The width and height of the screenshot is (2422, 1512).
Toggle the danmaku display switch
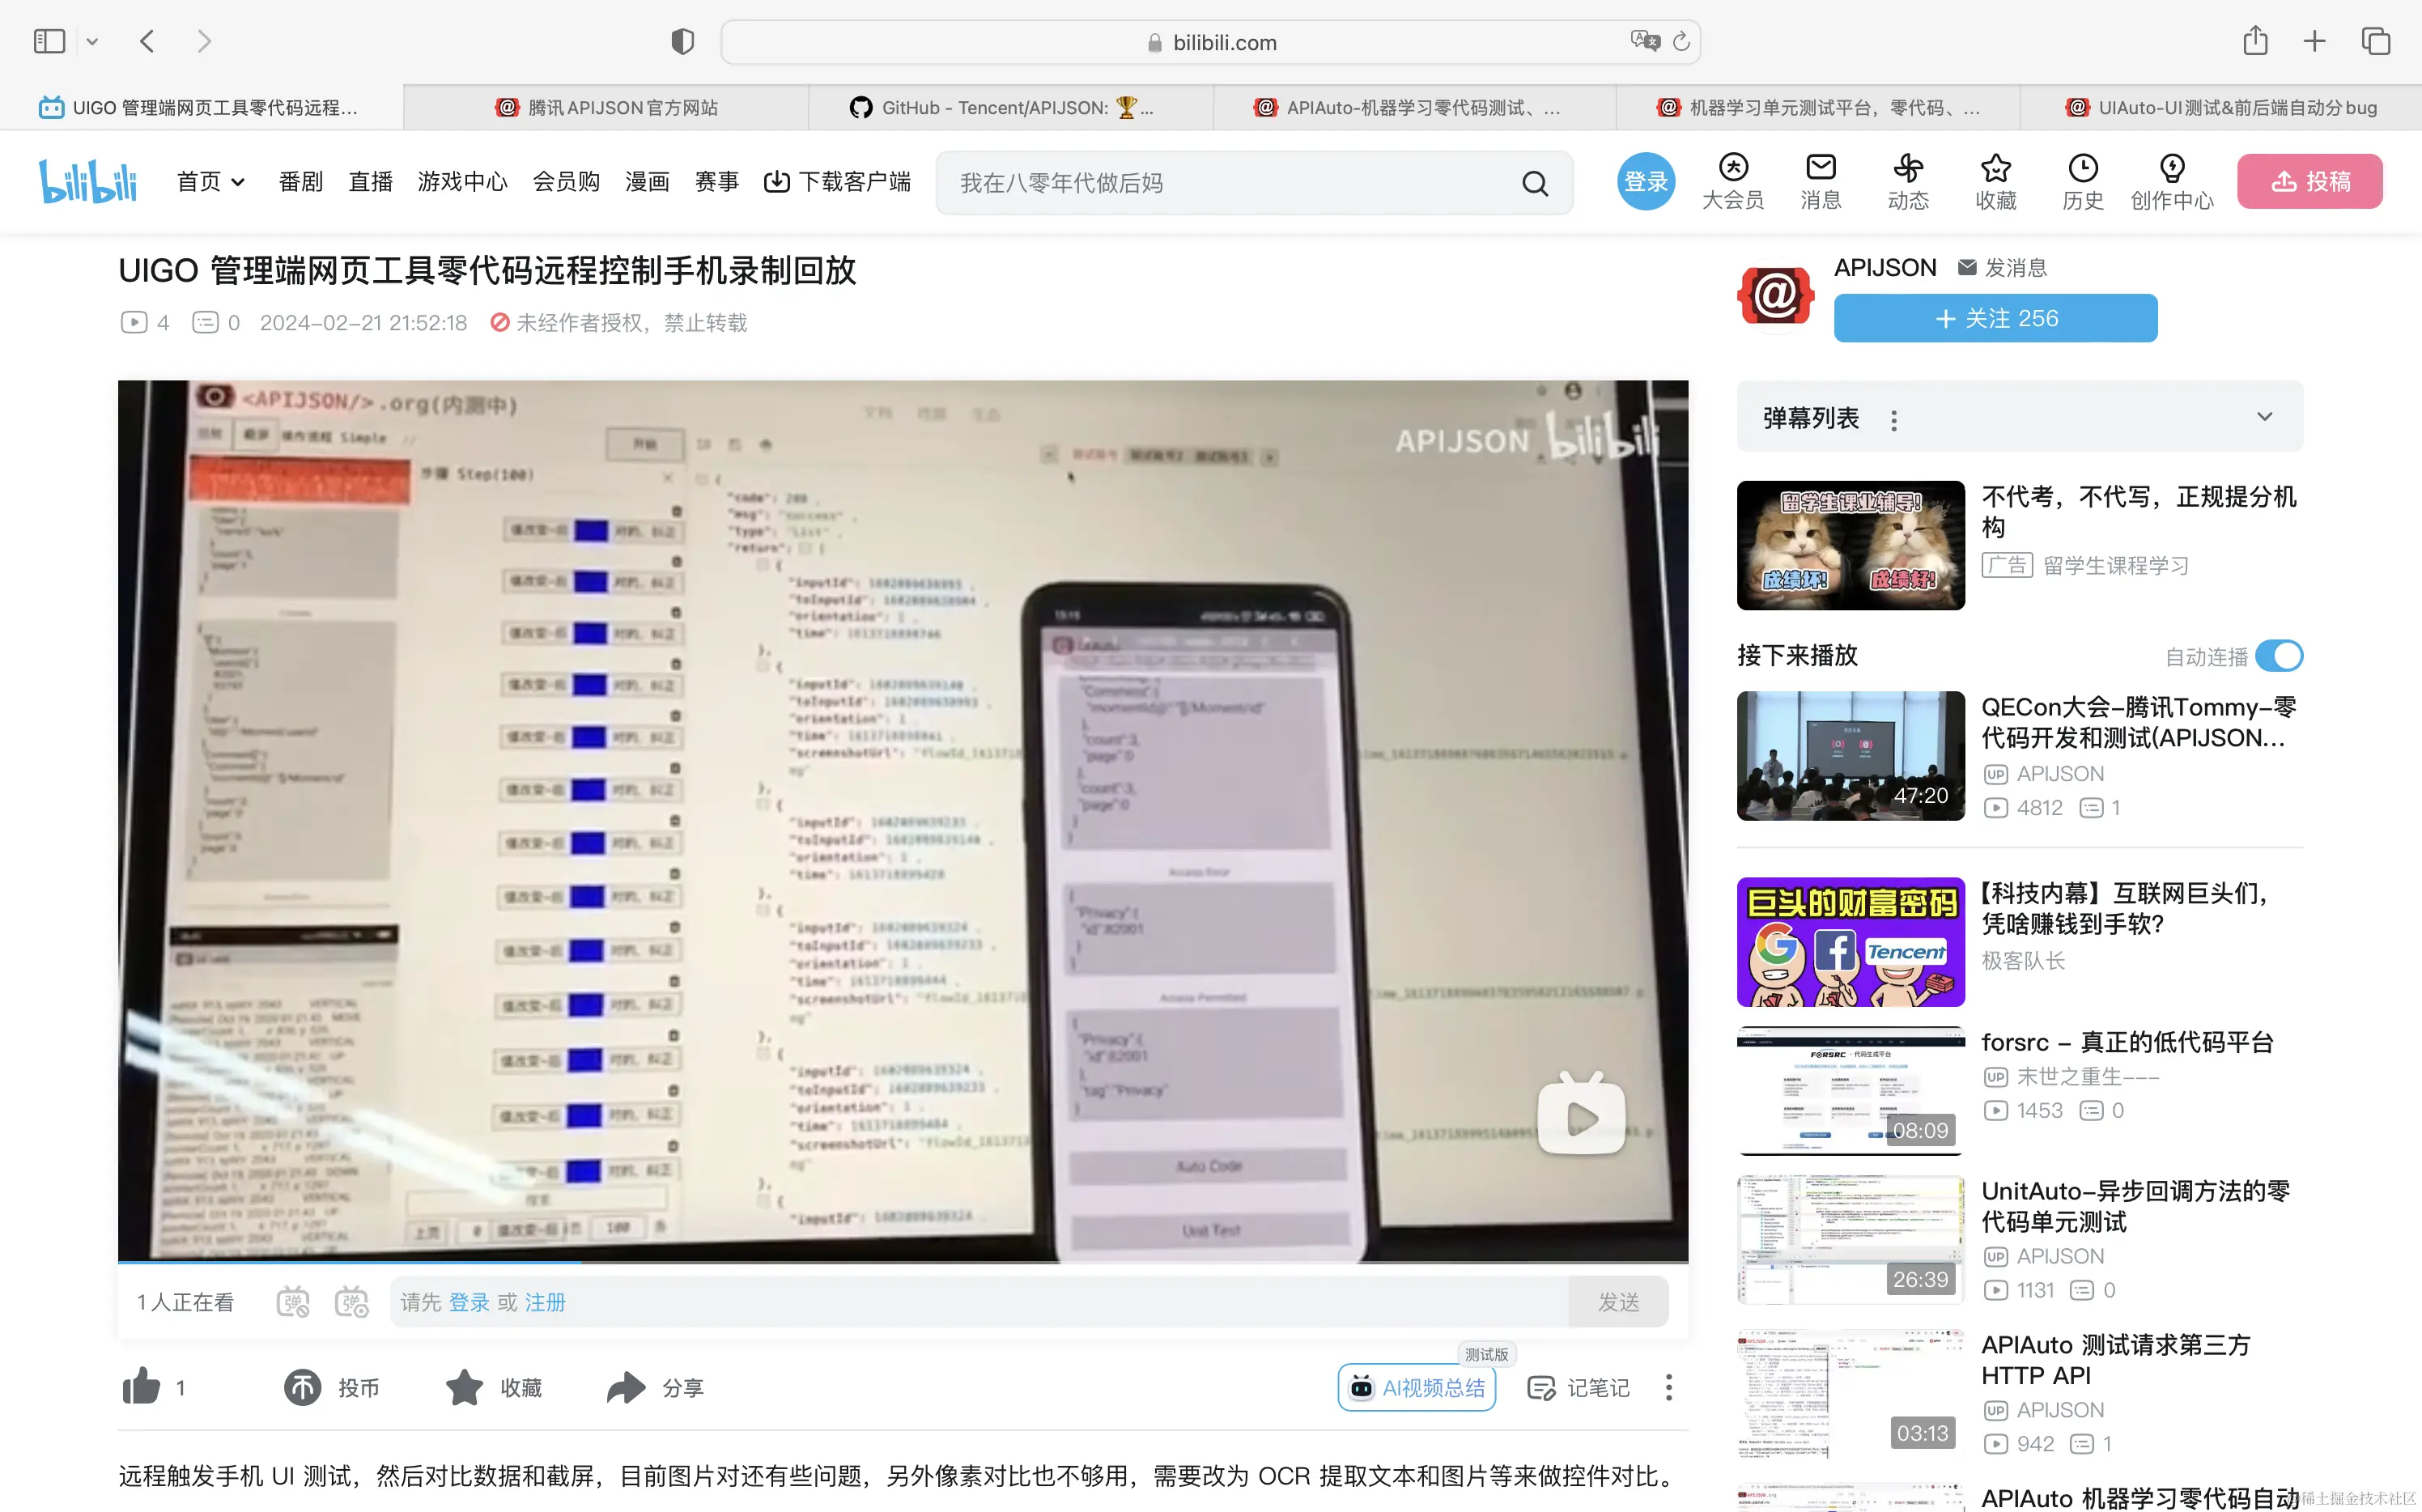pos(293,1302)
